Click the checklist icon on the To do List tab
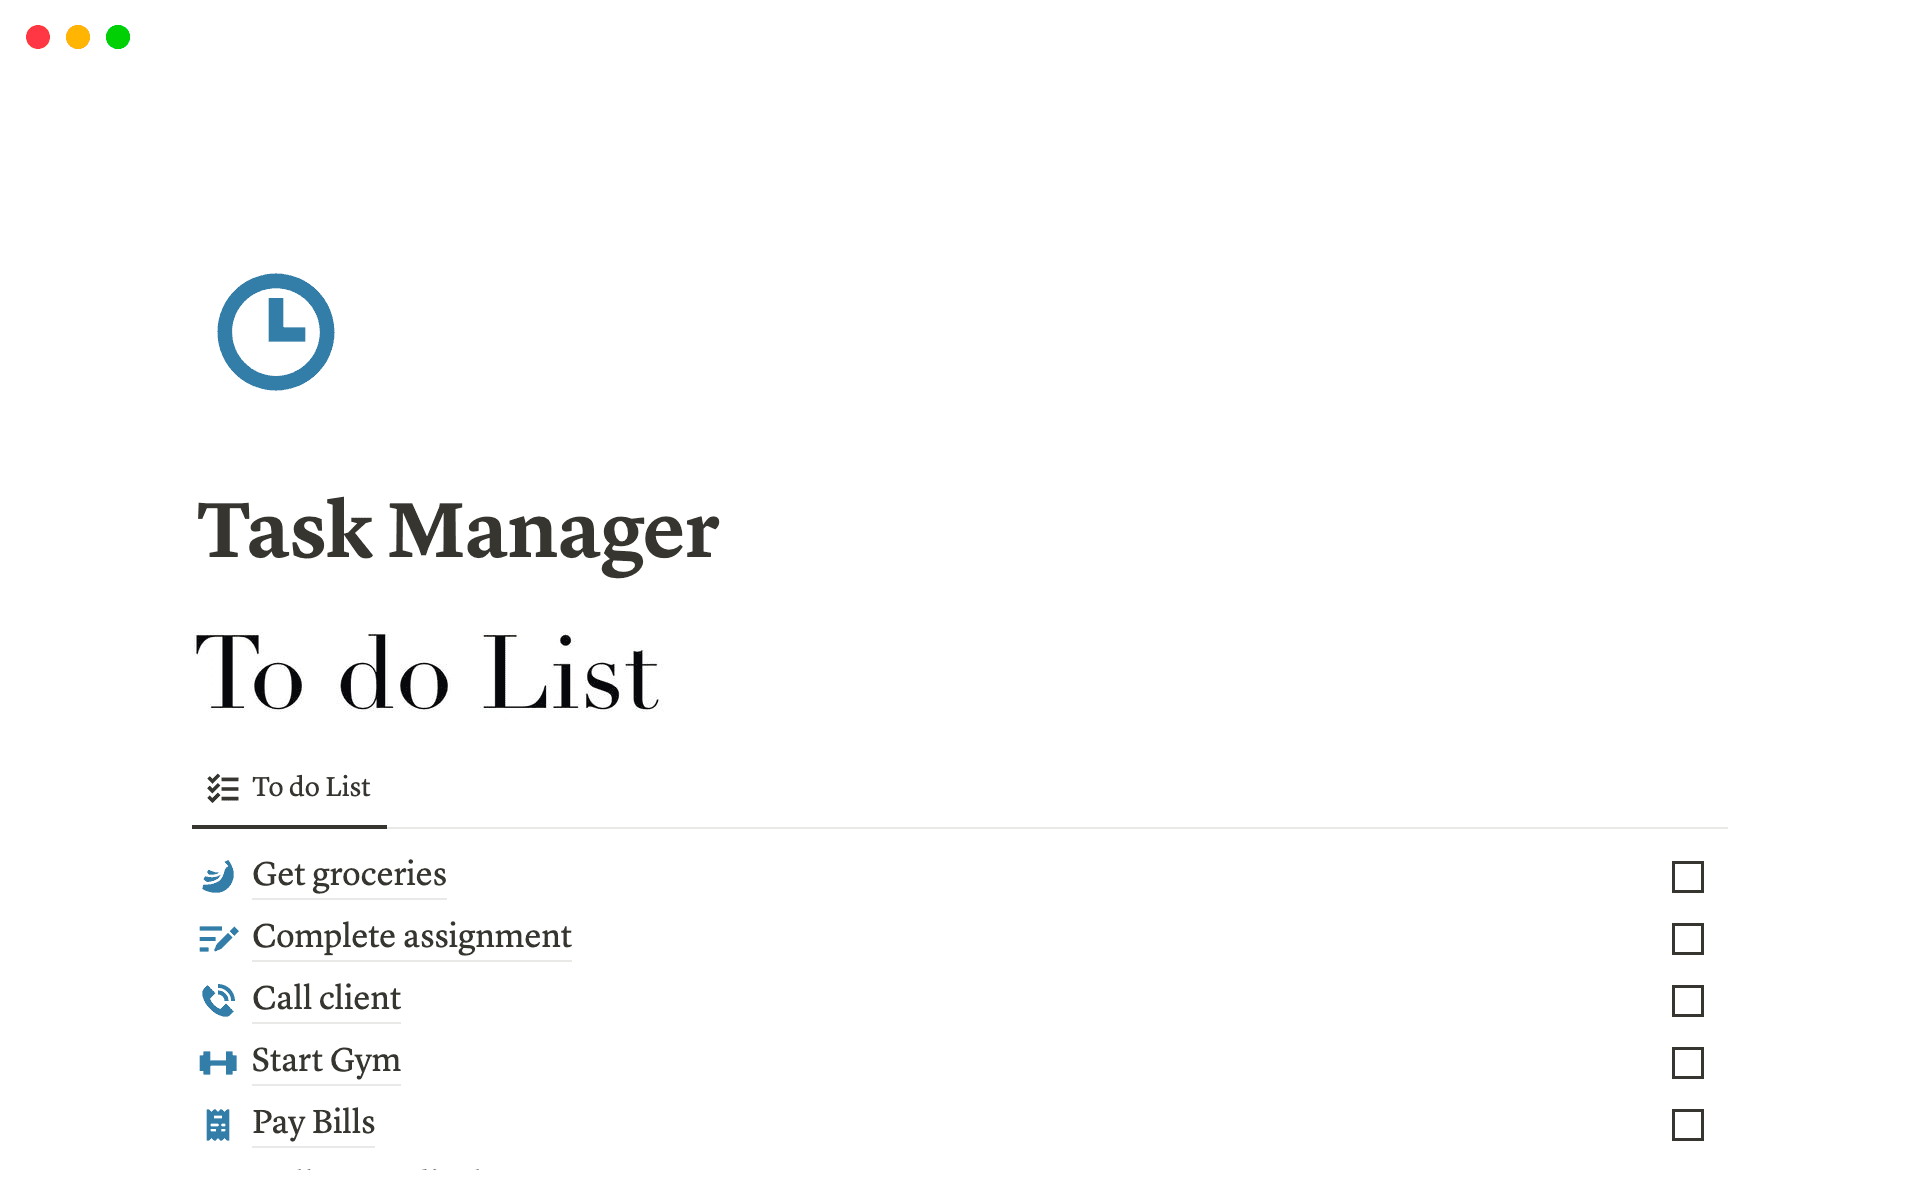 coord(222,788)
